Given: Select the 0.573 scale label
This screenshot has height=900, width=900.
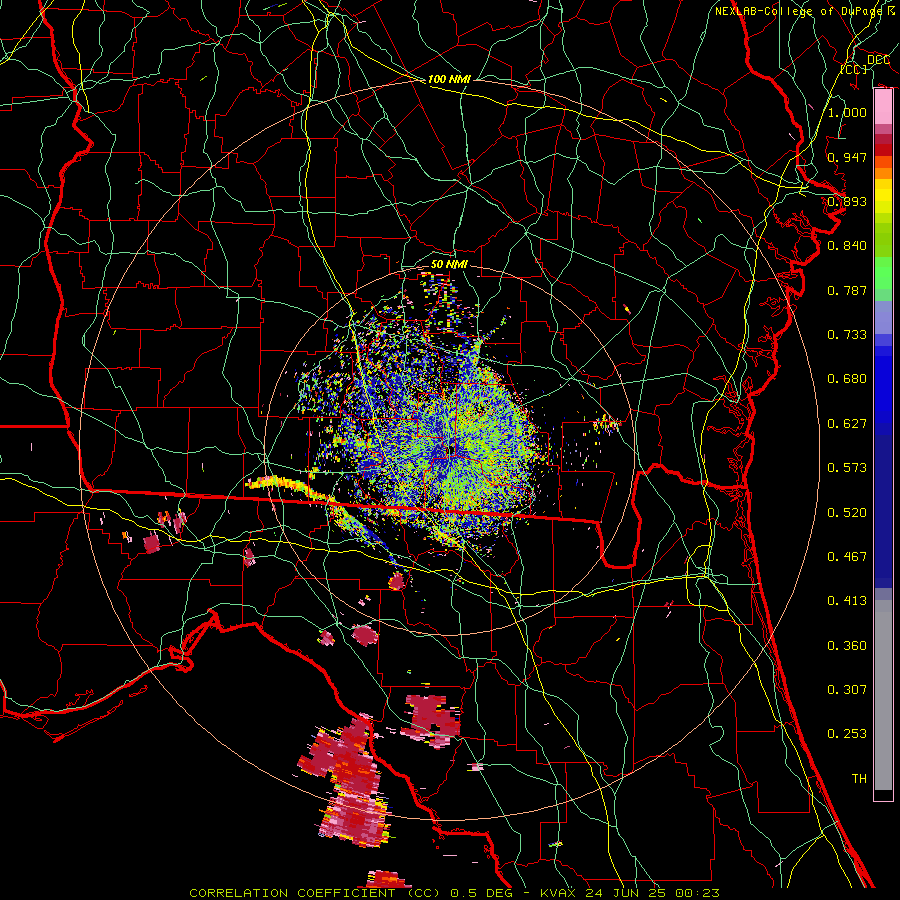Looking at the screenshot, I should 847,468.
